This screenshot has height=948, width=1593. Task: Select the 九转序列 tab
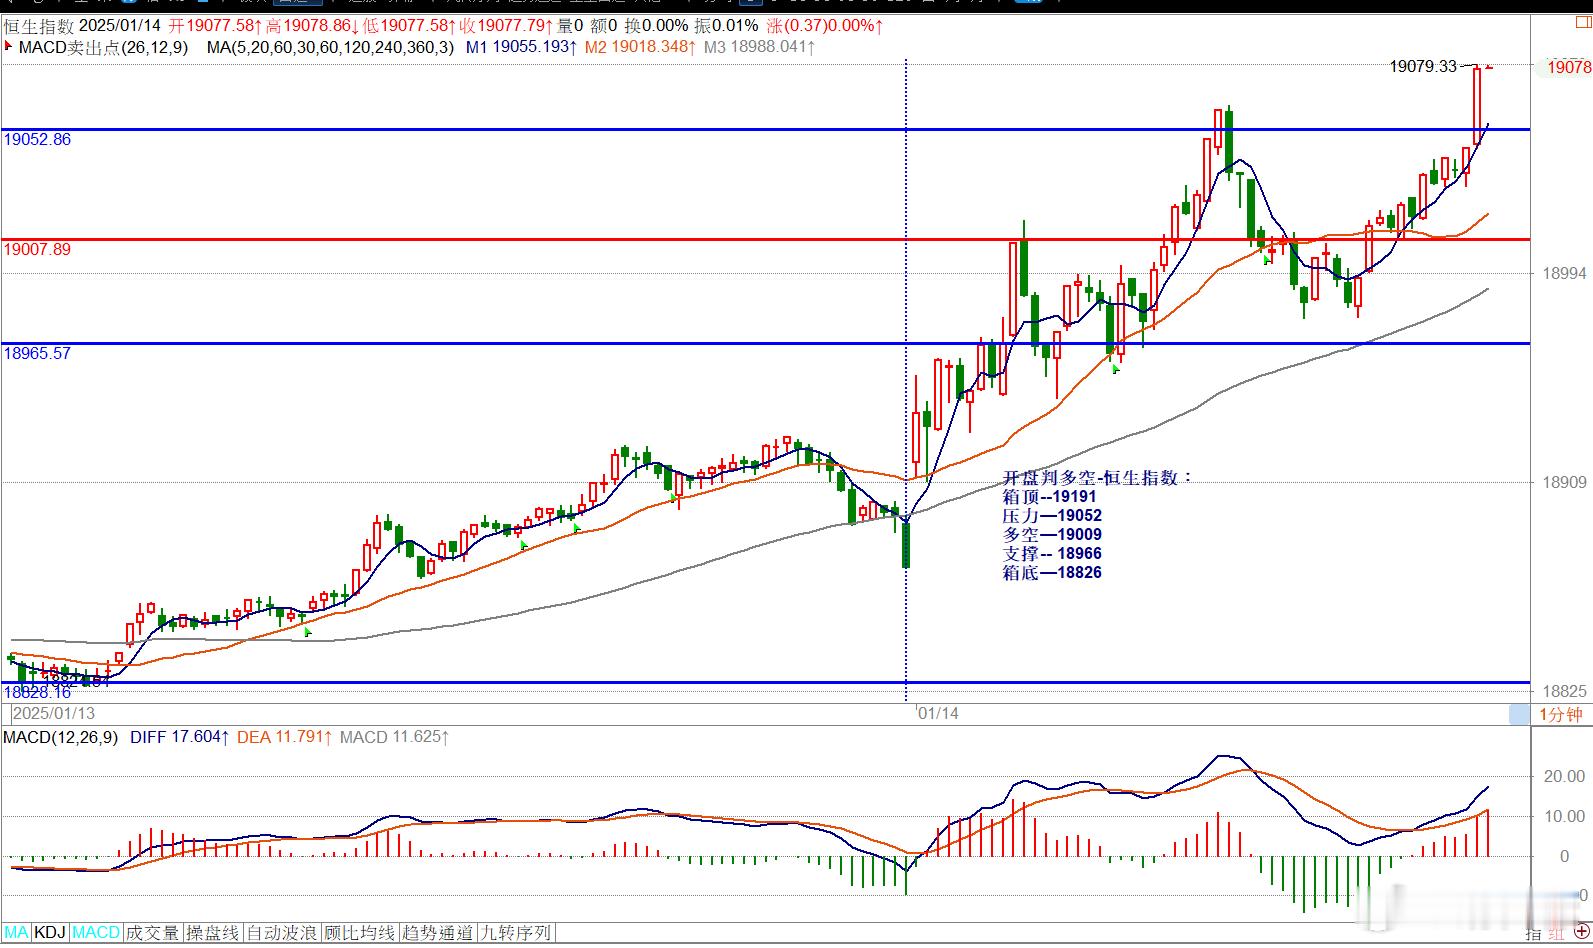515,933
